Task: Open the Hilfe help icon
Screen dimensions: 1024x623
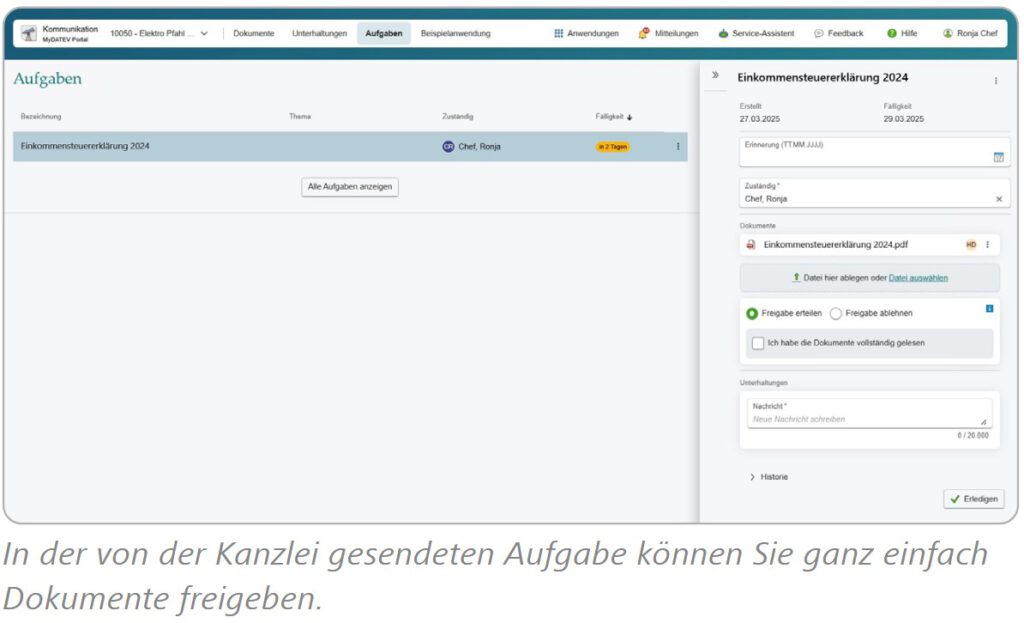Action: 890,33
